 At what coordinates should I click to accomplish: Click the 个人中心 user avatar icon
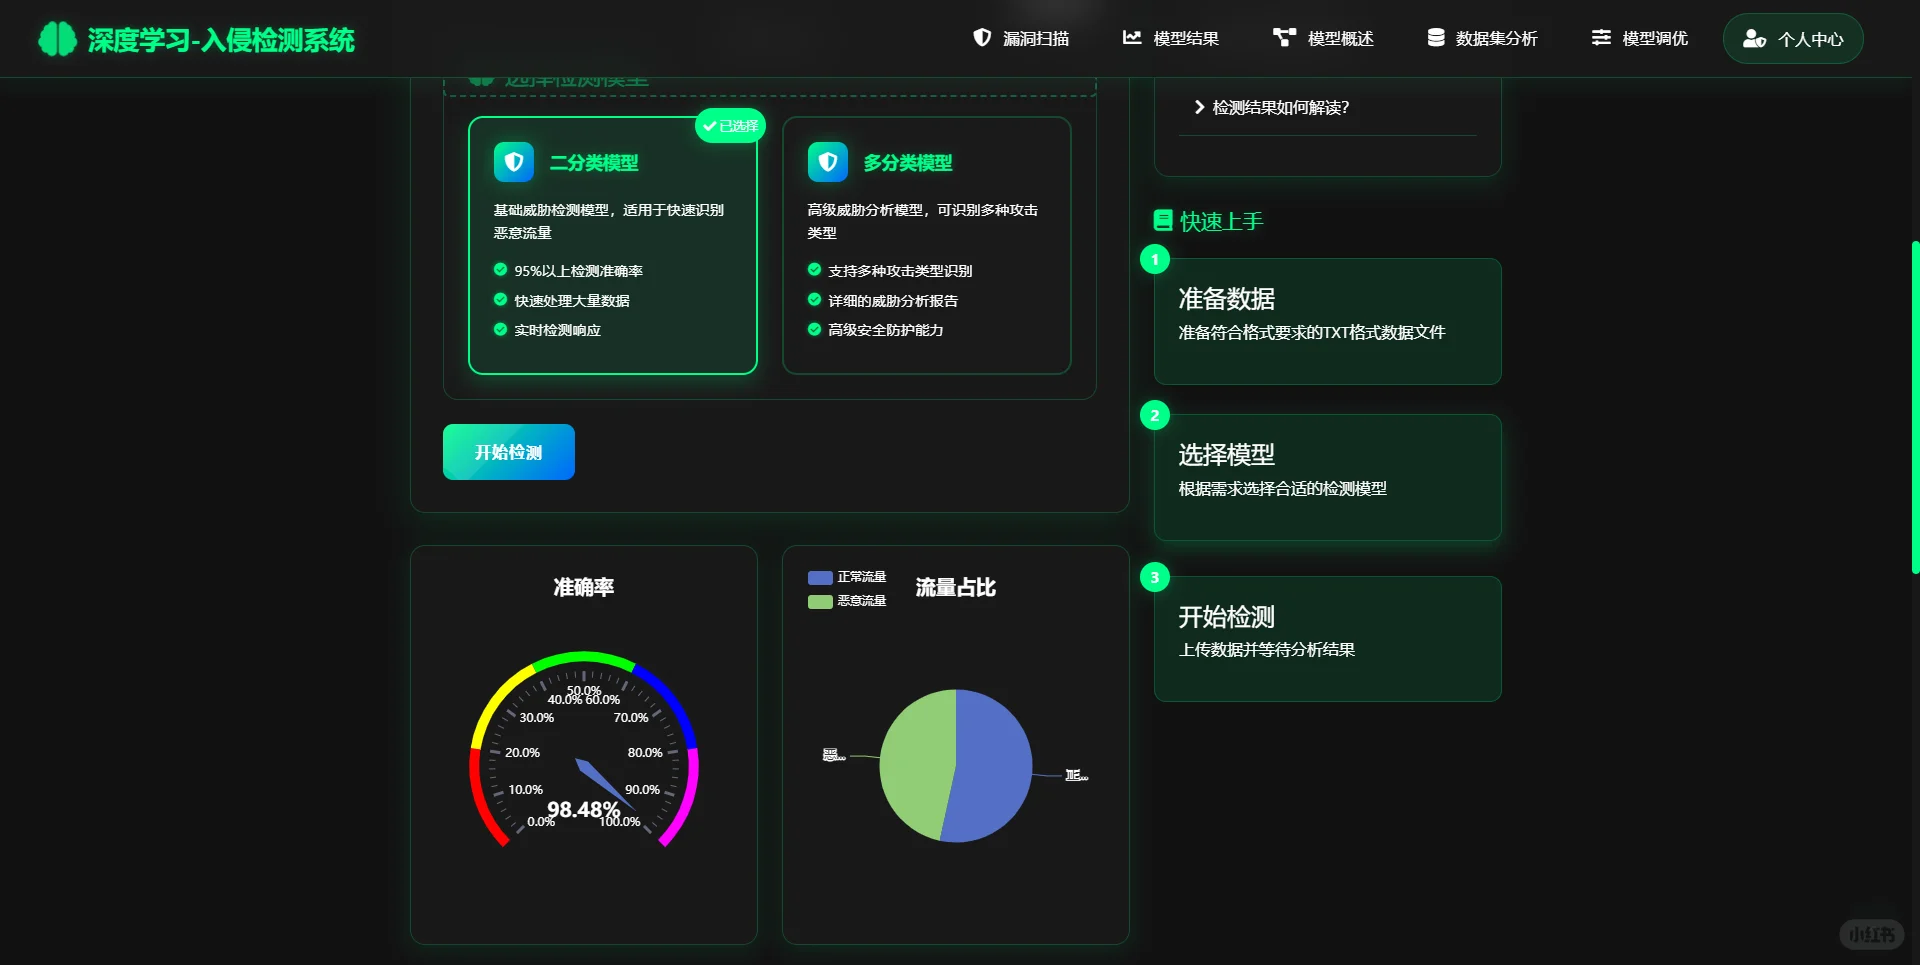pos(1756,39)
